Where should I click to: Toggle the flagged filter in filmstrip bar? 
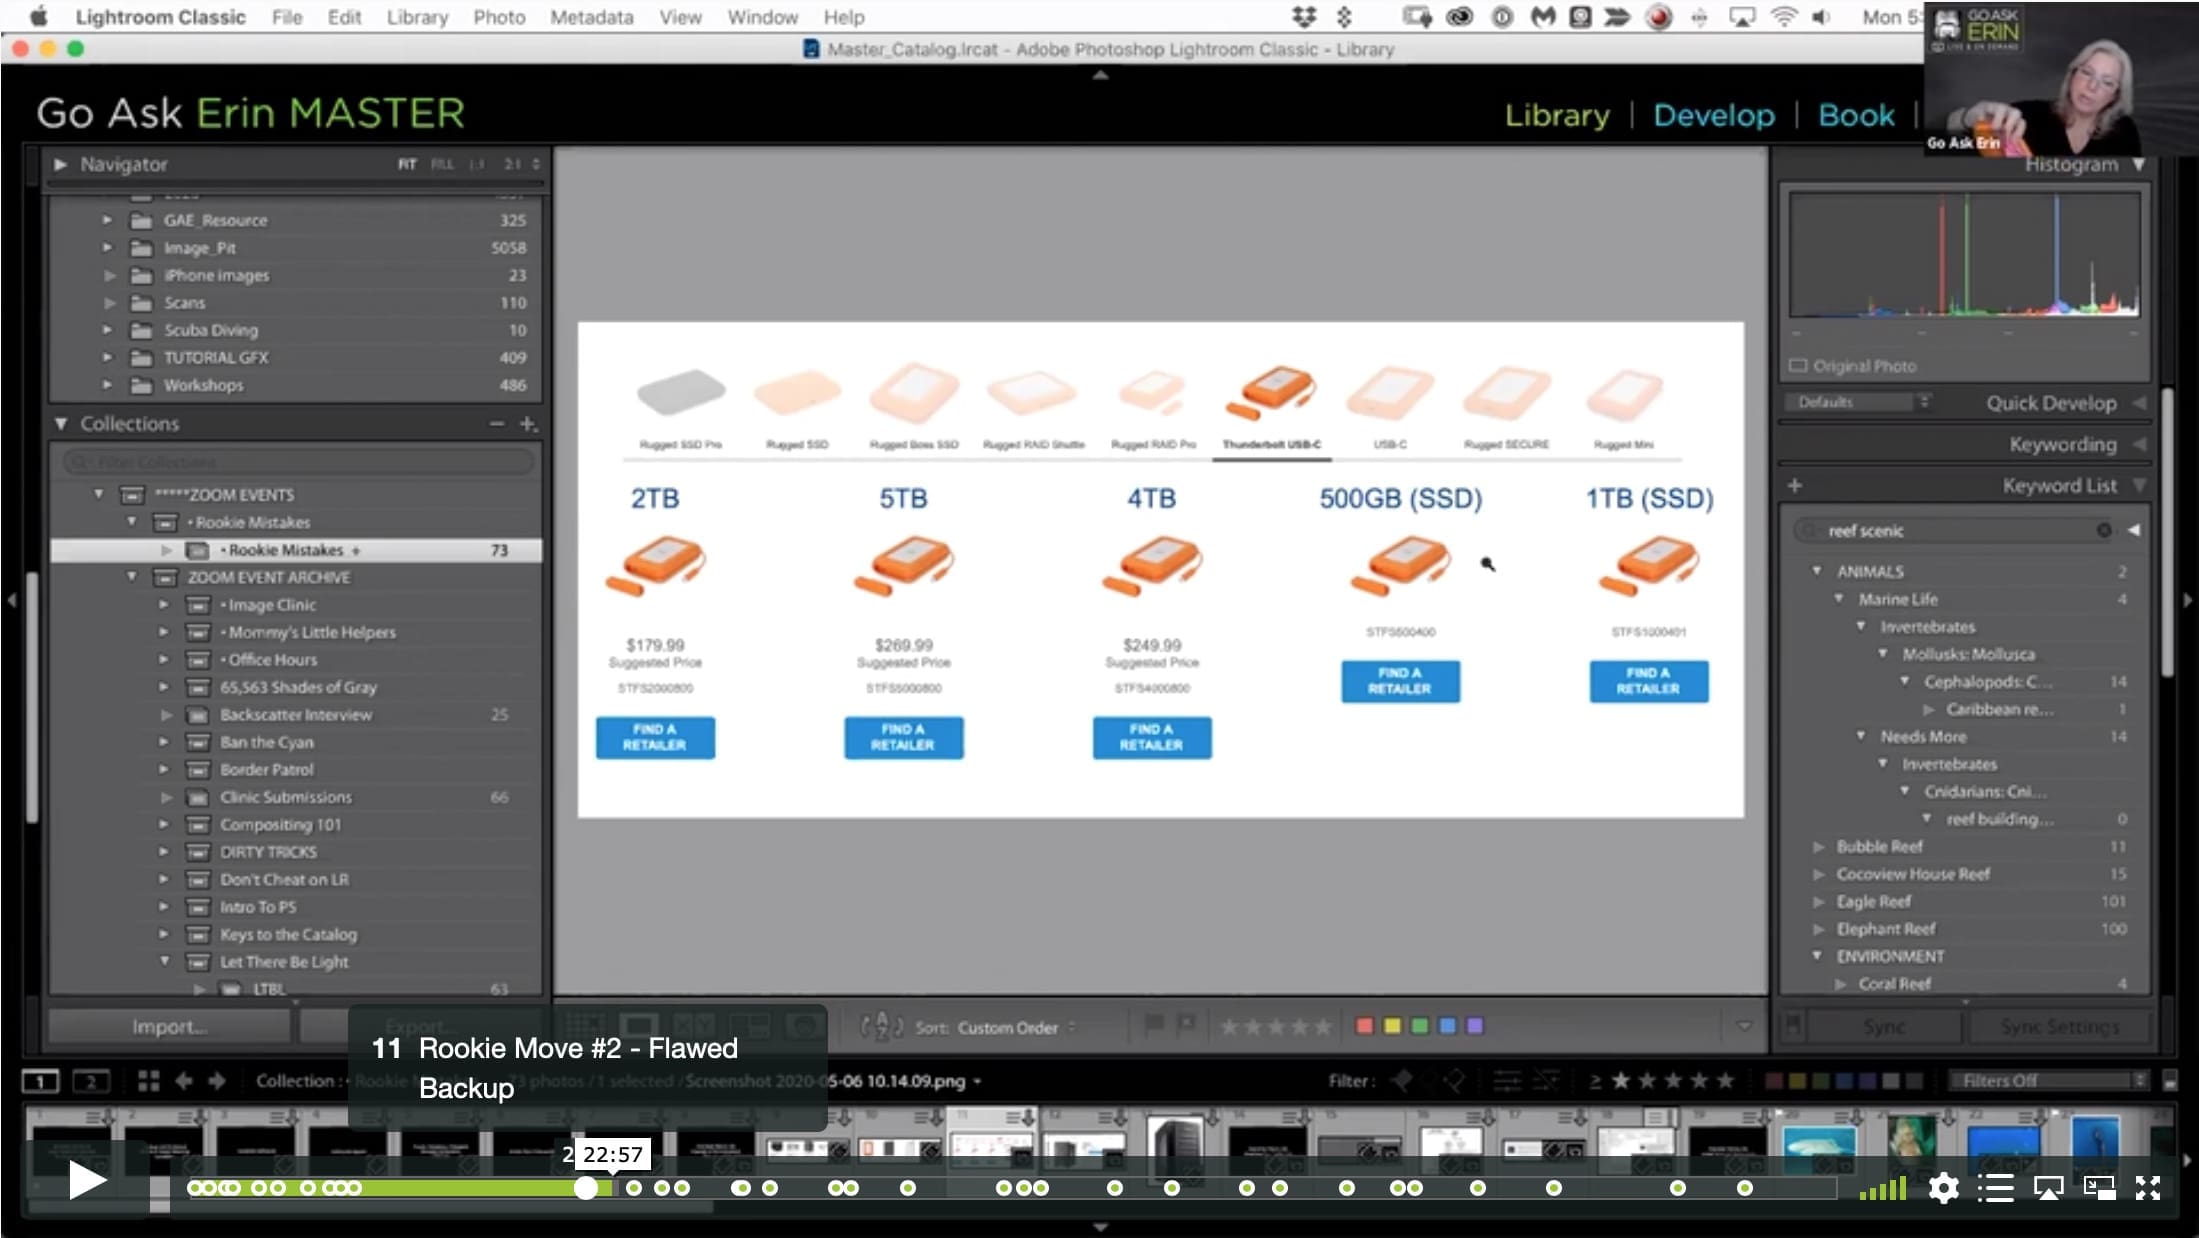point(1404,1080)
